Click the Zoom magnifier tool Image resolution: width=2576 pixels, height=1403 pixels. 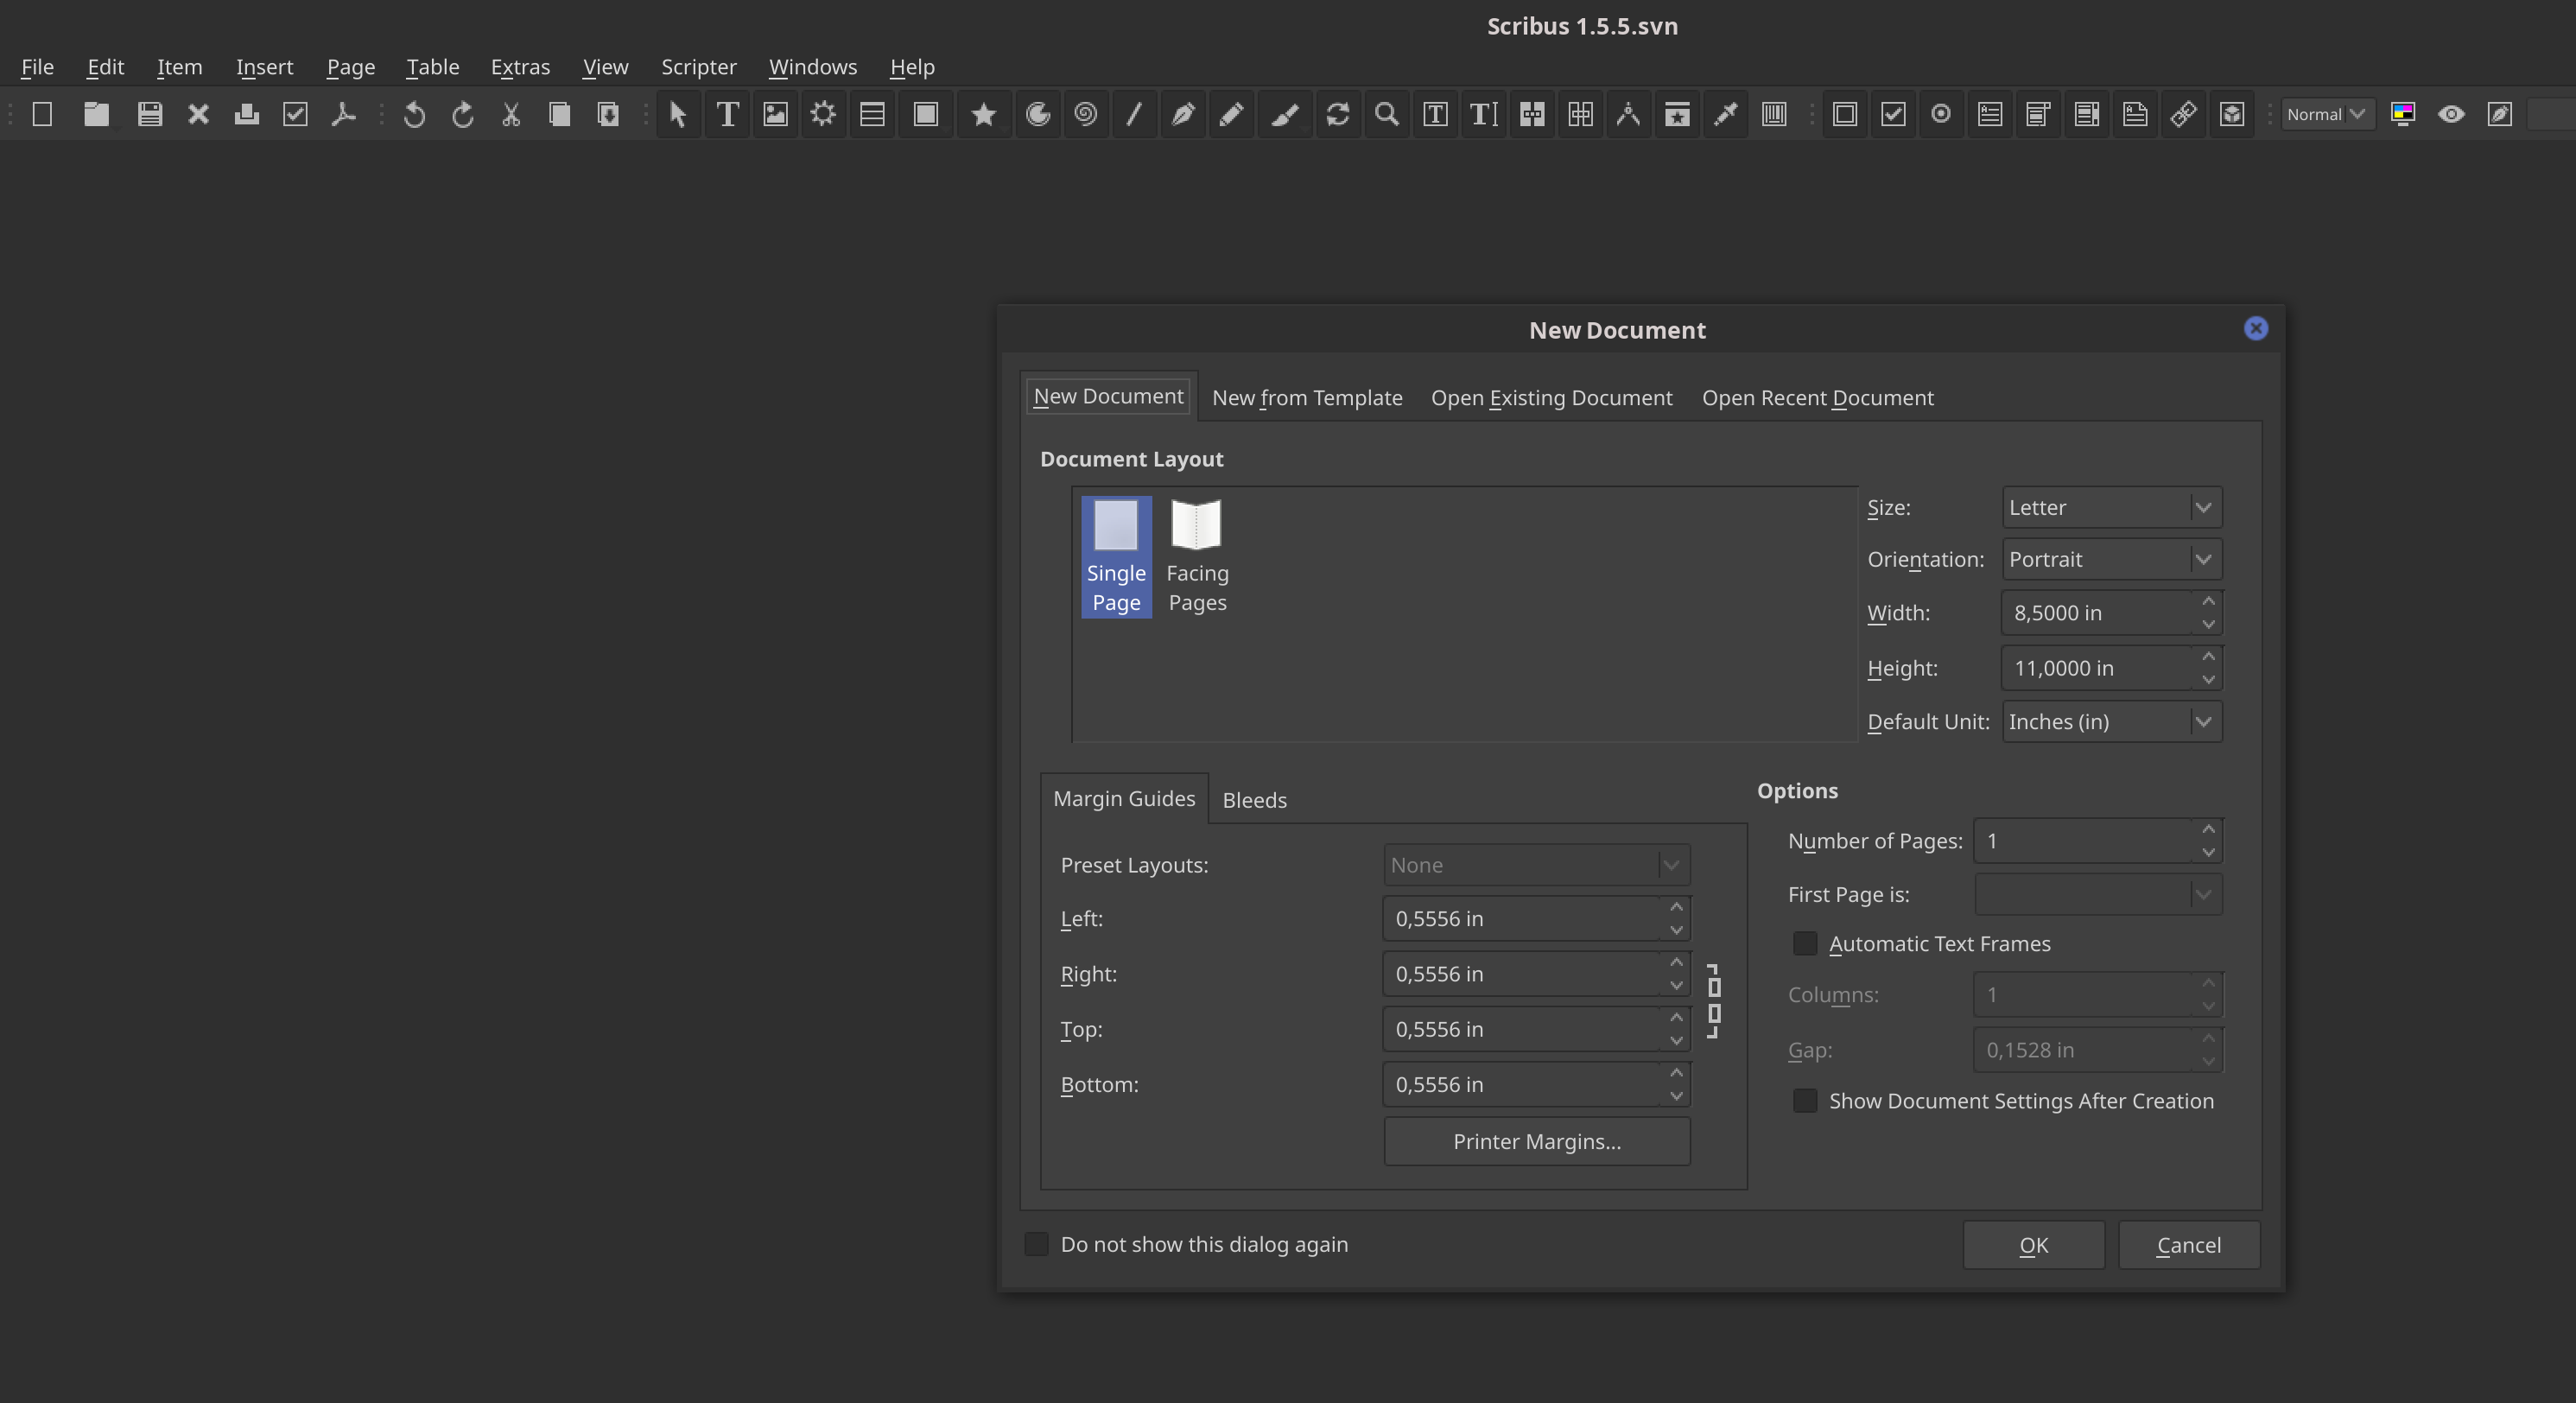click(x=1386, y=114)
